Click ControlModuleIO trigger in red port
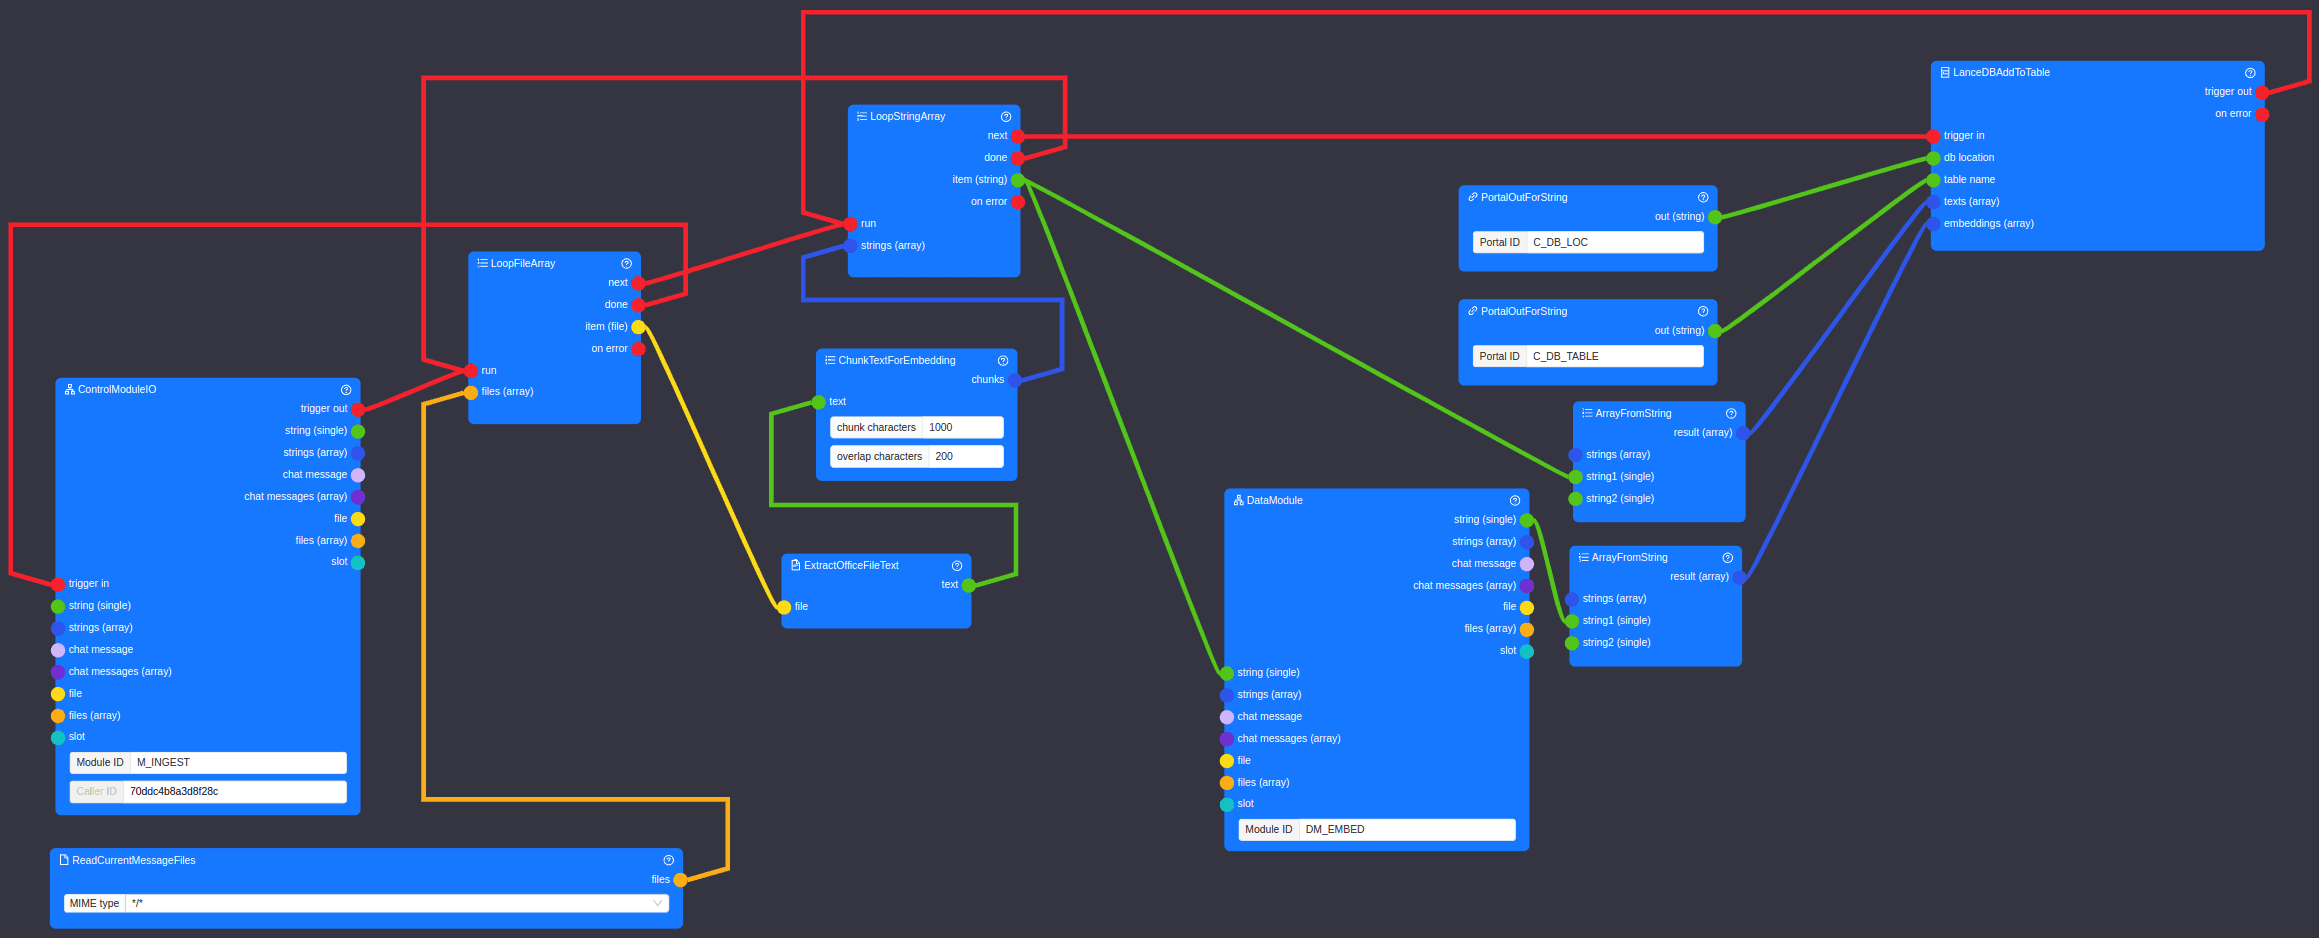2319x938 pixels. coord(58,585)
